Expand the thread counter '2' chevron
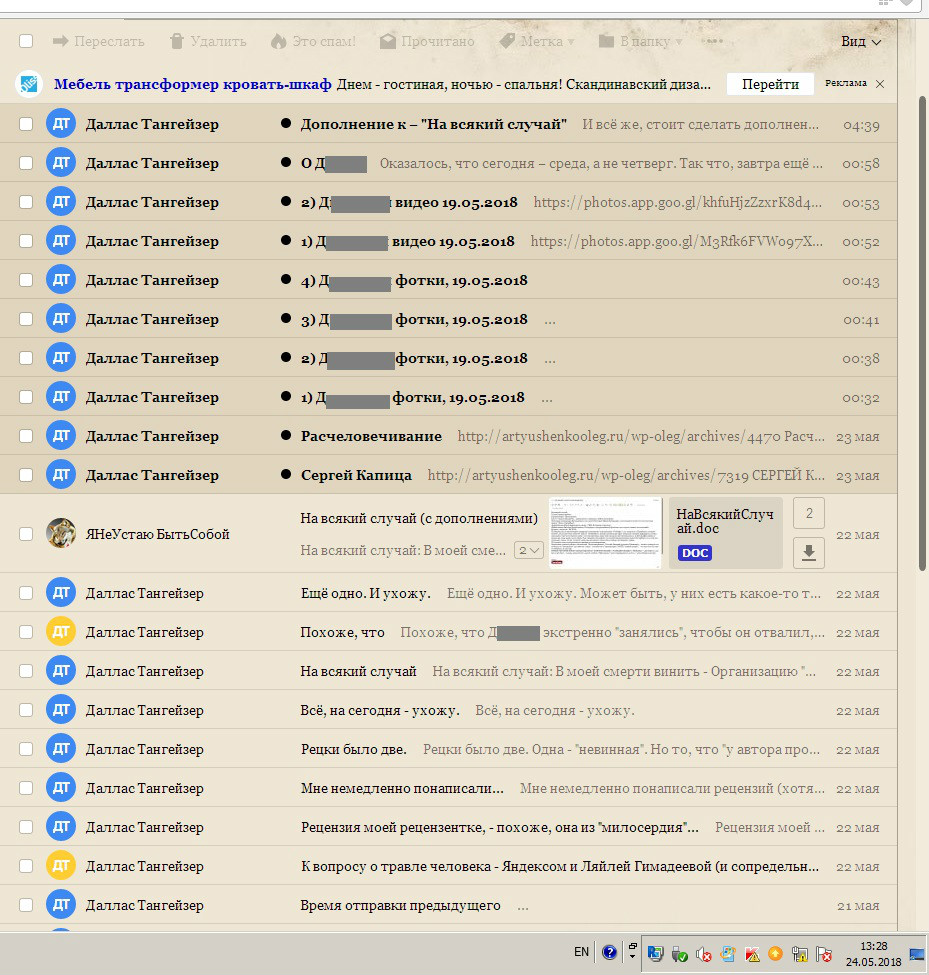This screenshot has width=929, height=975. coord(528,550)
